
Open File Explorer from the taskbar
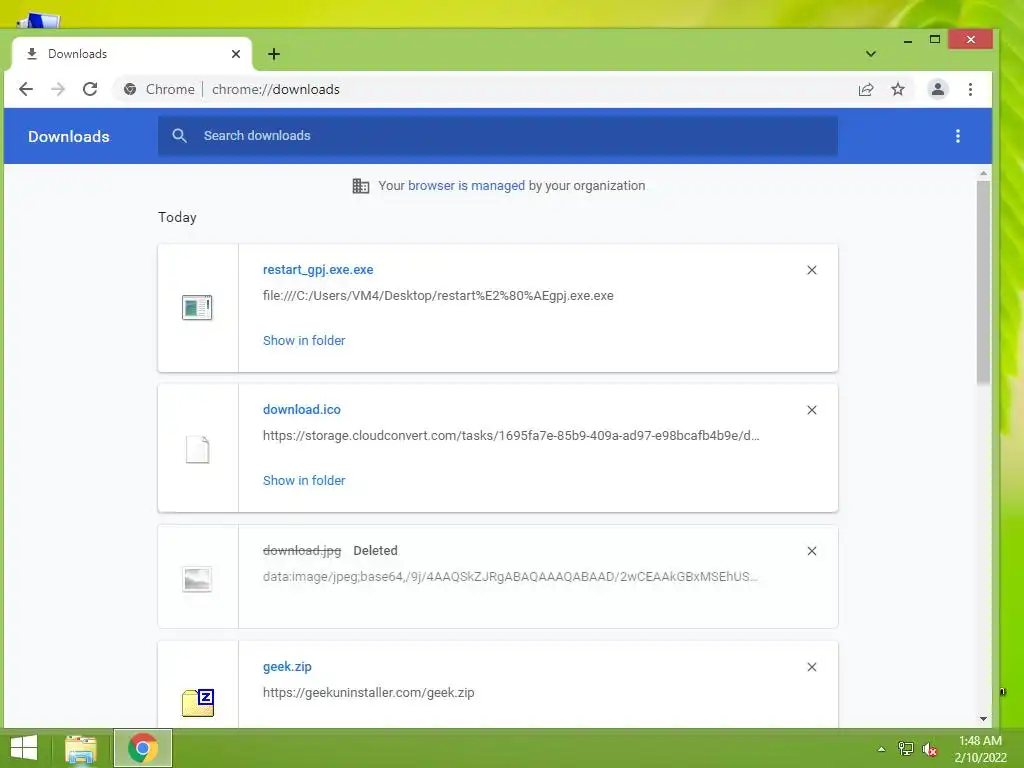click(81, 748)
